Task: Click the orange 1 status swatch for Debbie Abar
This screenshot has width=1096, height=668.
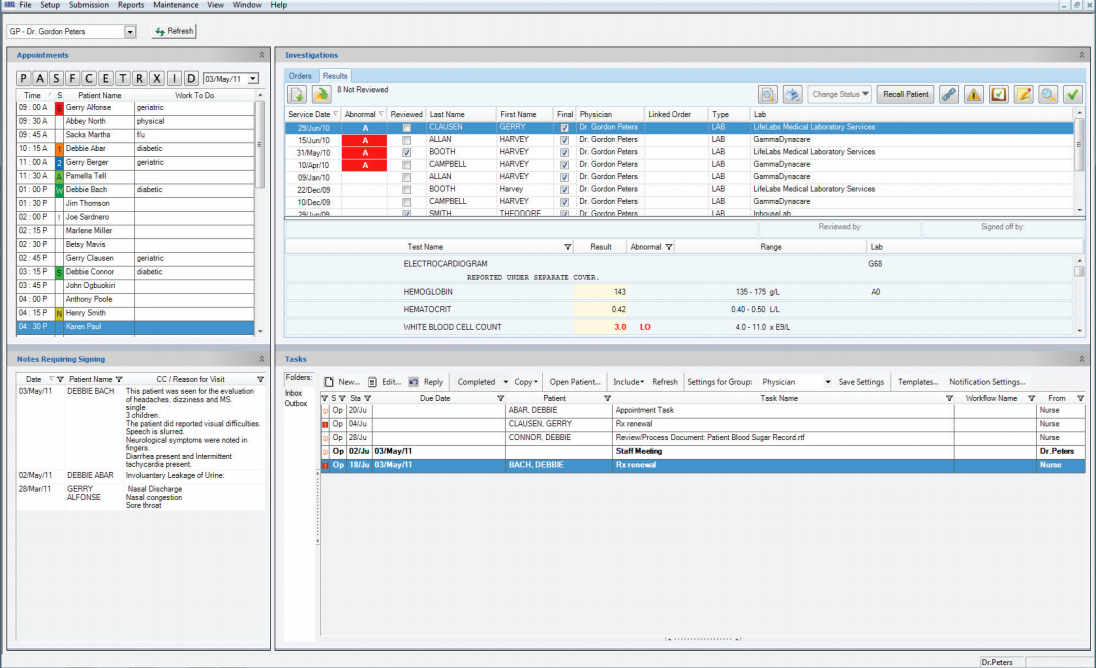Action: pos(59,149)
